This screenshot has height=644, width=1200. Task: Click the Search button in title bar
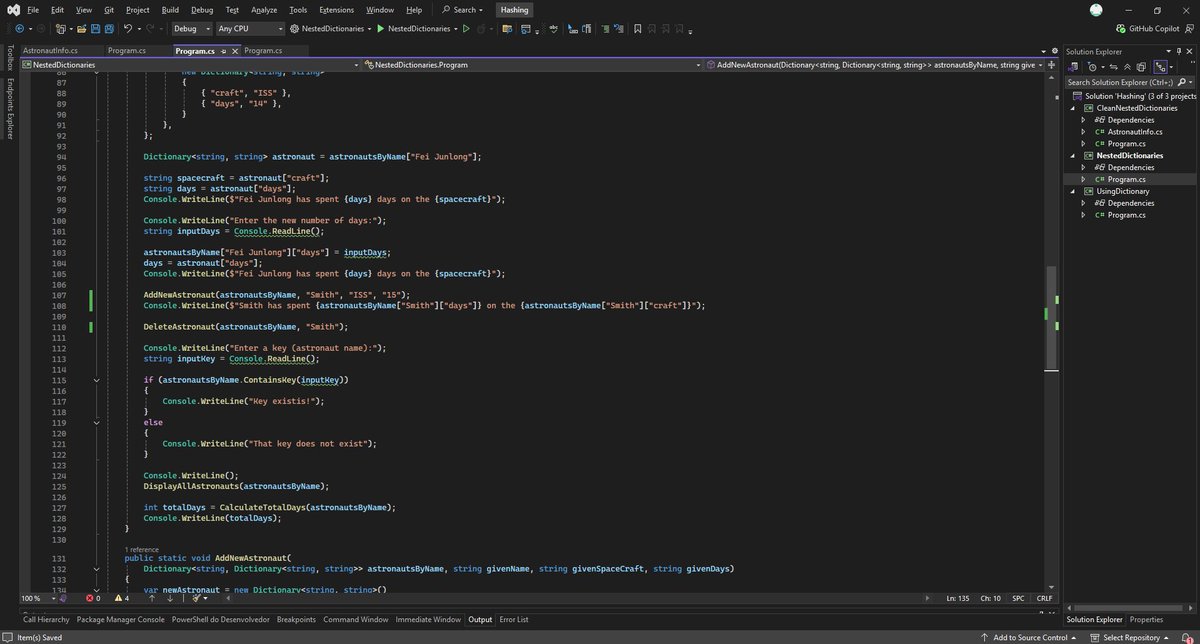(464, 9)
